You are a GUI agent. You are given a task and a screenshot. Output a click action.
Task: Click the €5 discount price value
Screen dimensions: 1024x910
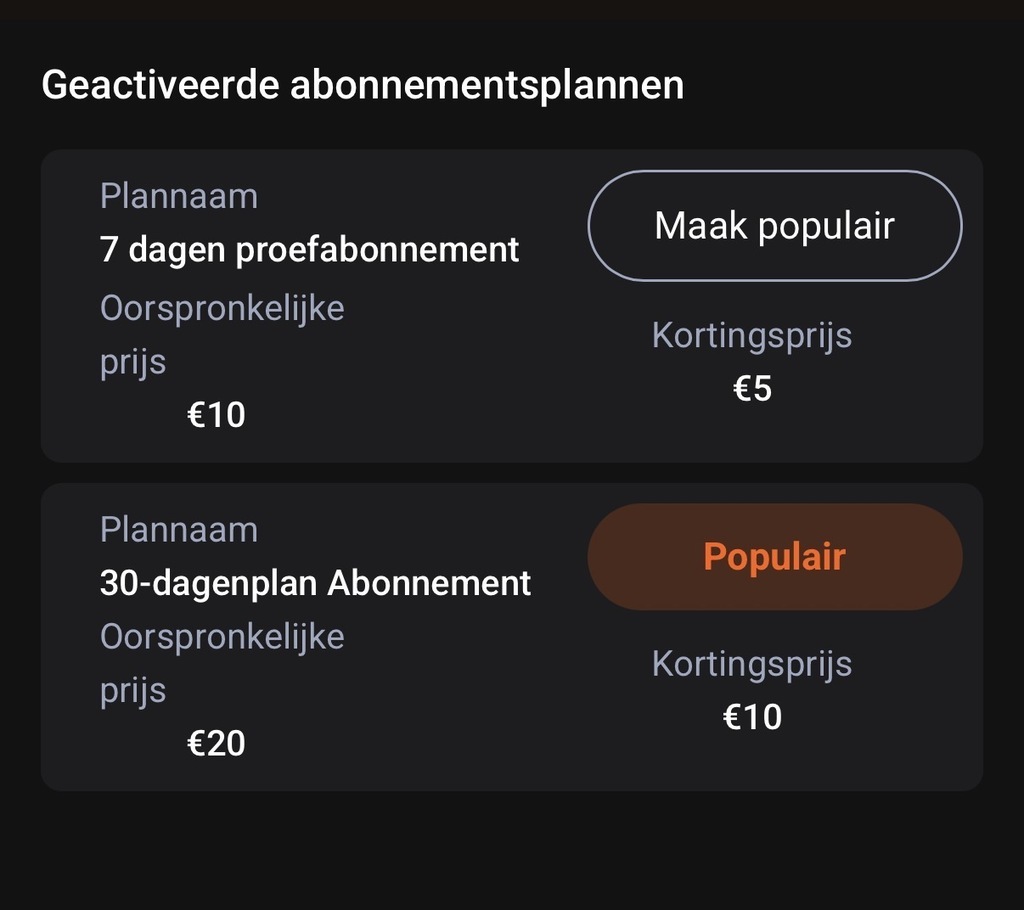point(752,388)
